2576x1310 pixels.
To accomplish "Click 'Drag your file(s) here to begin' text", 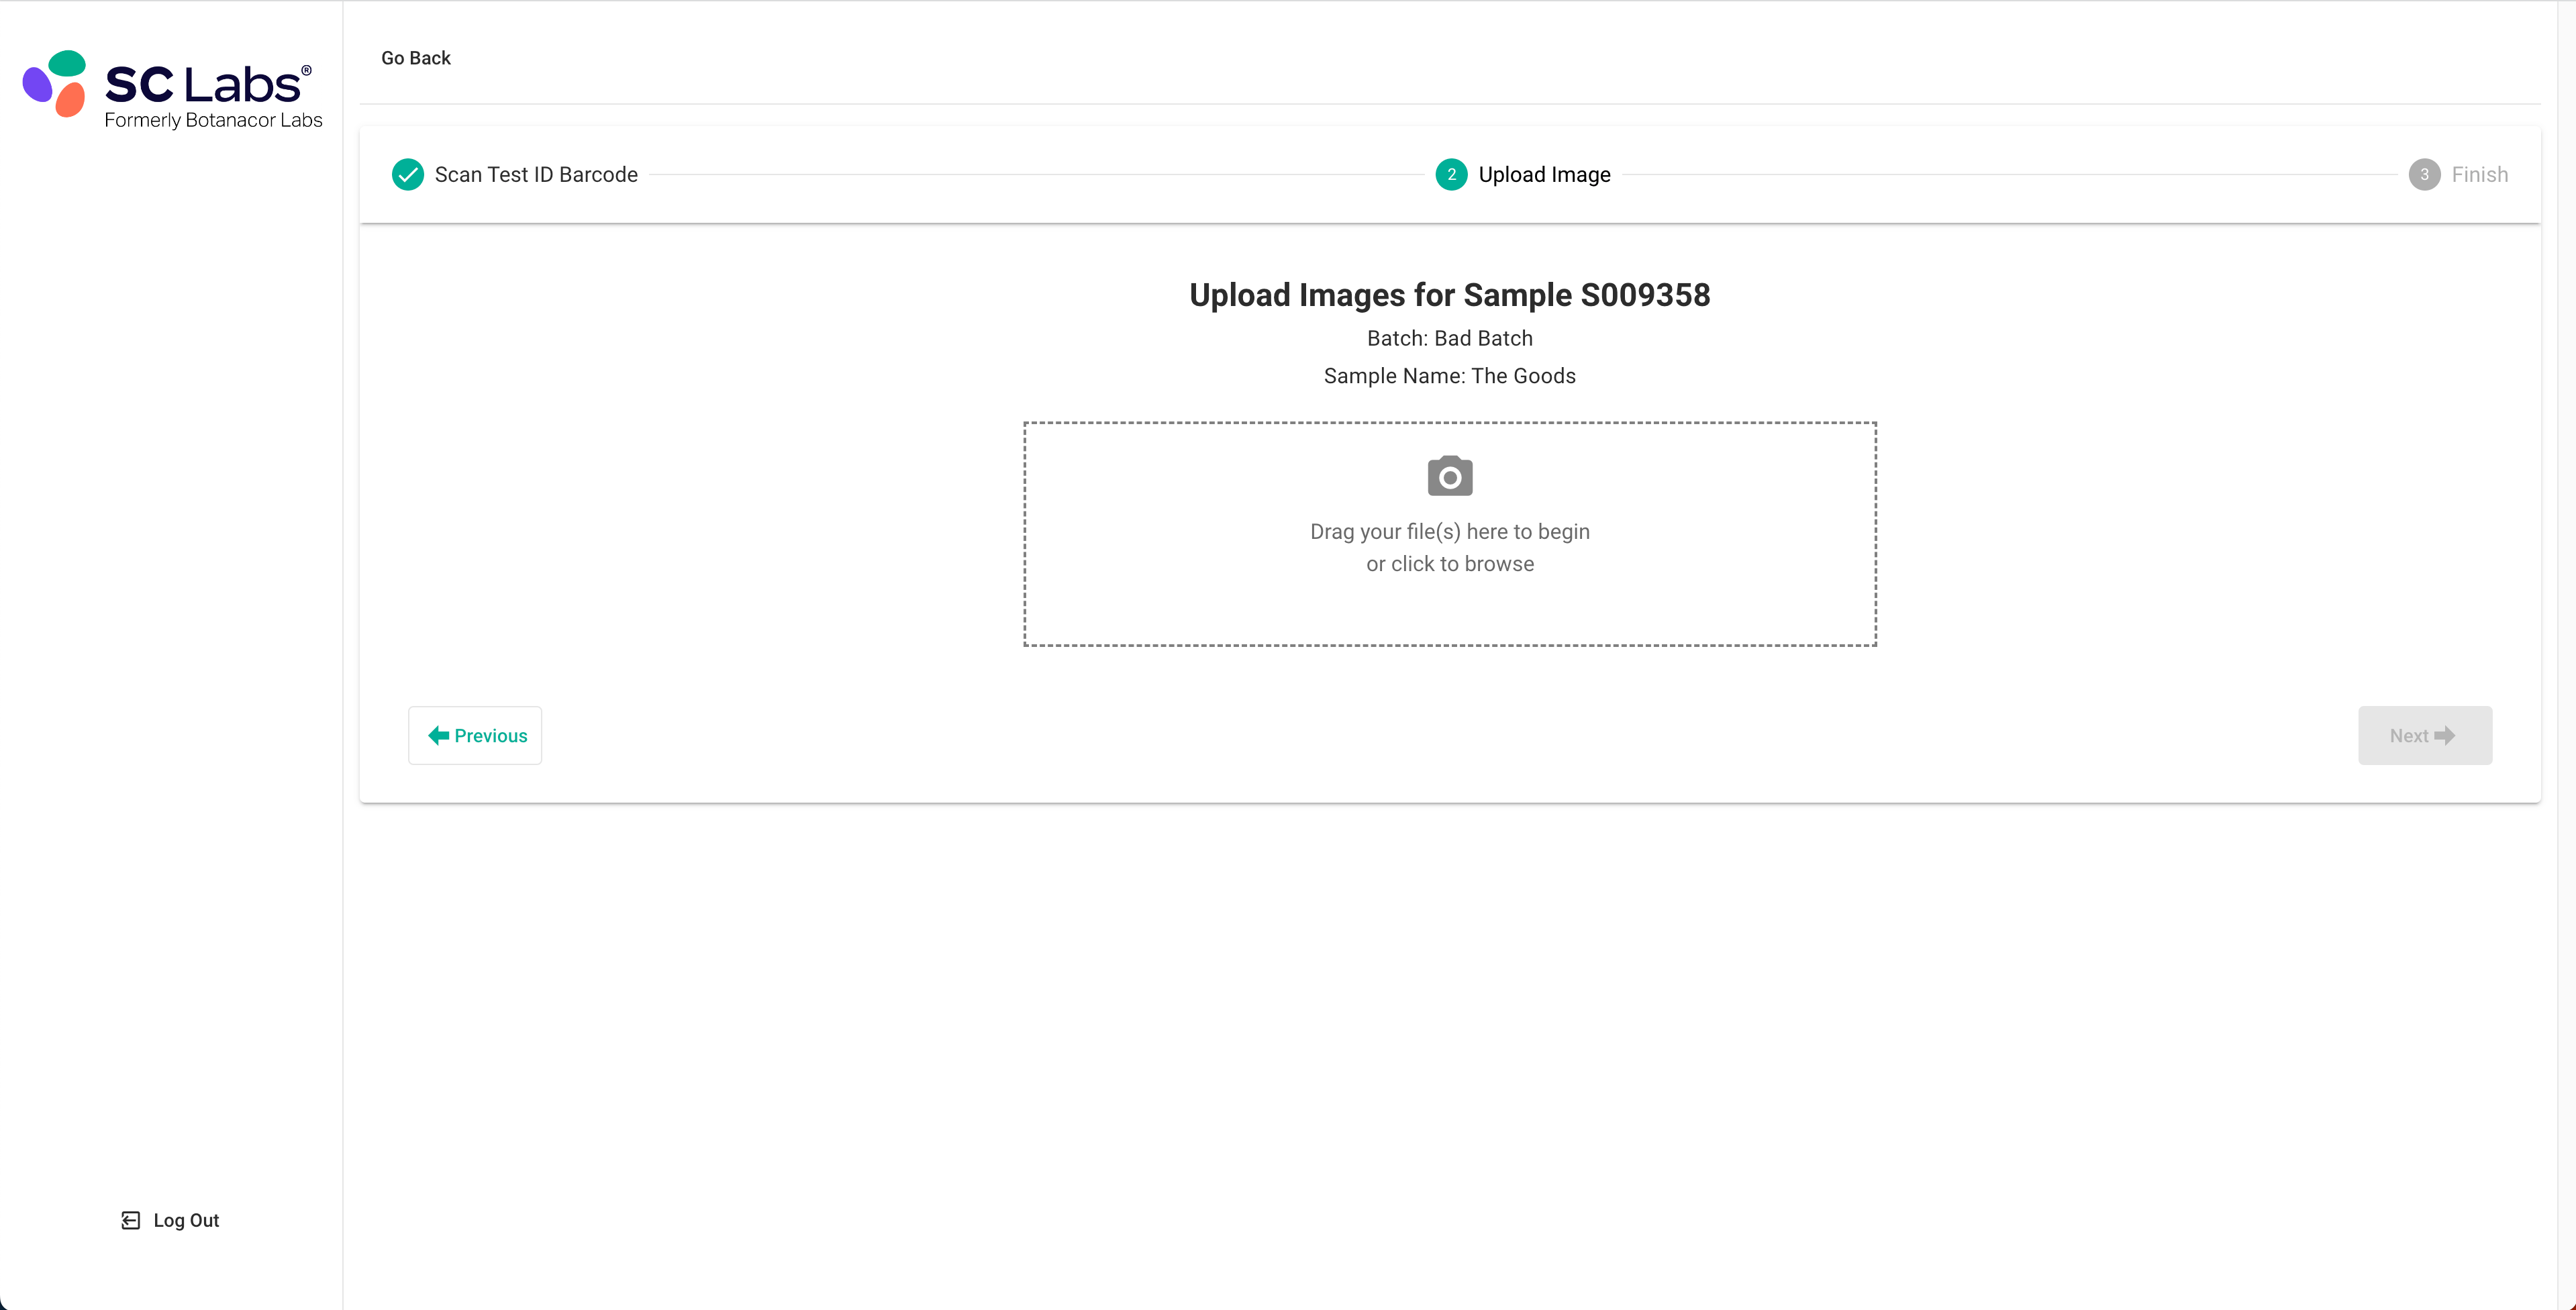I will 1449,532.
